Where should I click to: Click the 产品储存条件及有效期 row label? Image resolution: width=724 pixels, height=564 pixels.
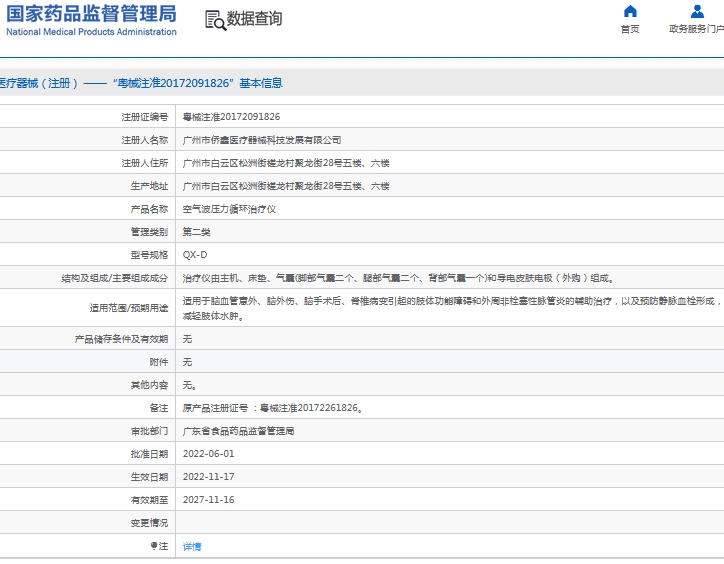(x=121, y=339)
